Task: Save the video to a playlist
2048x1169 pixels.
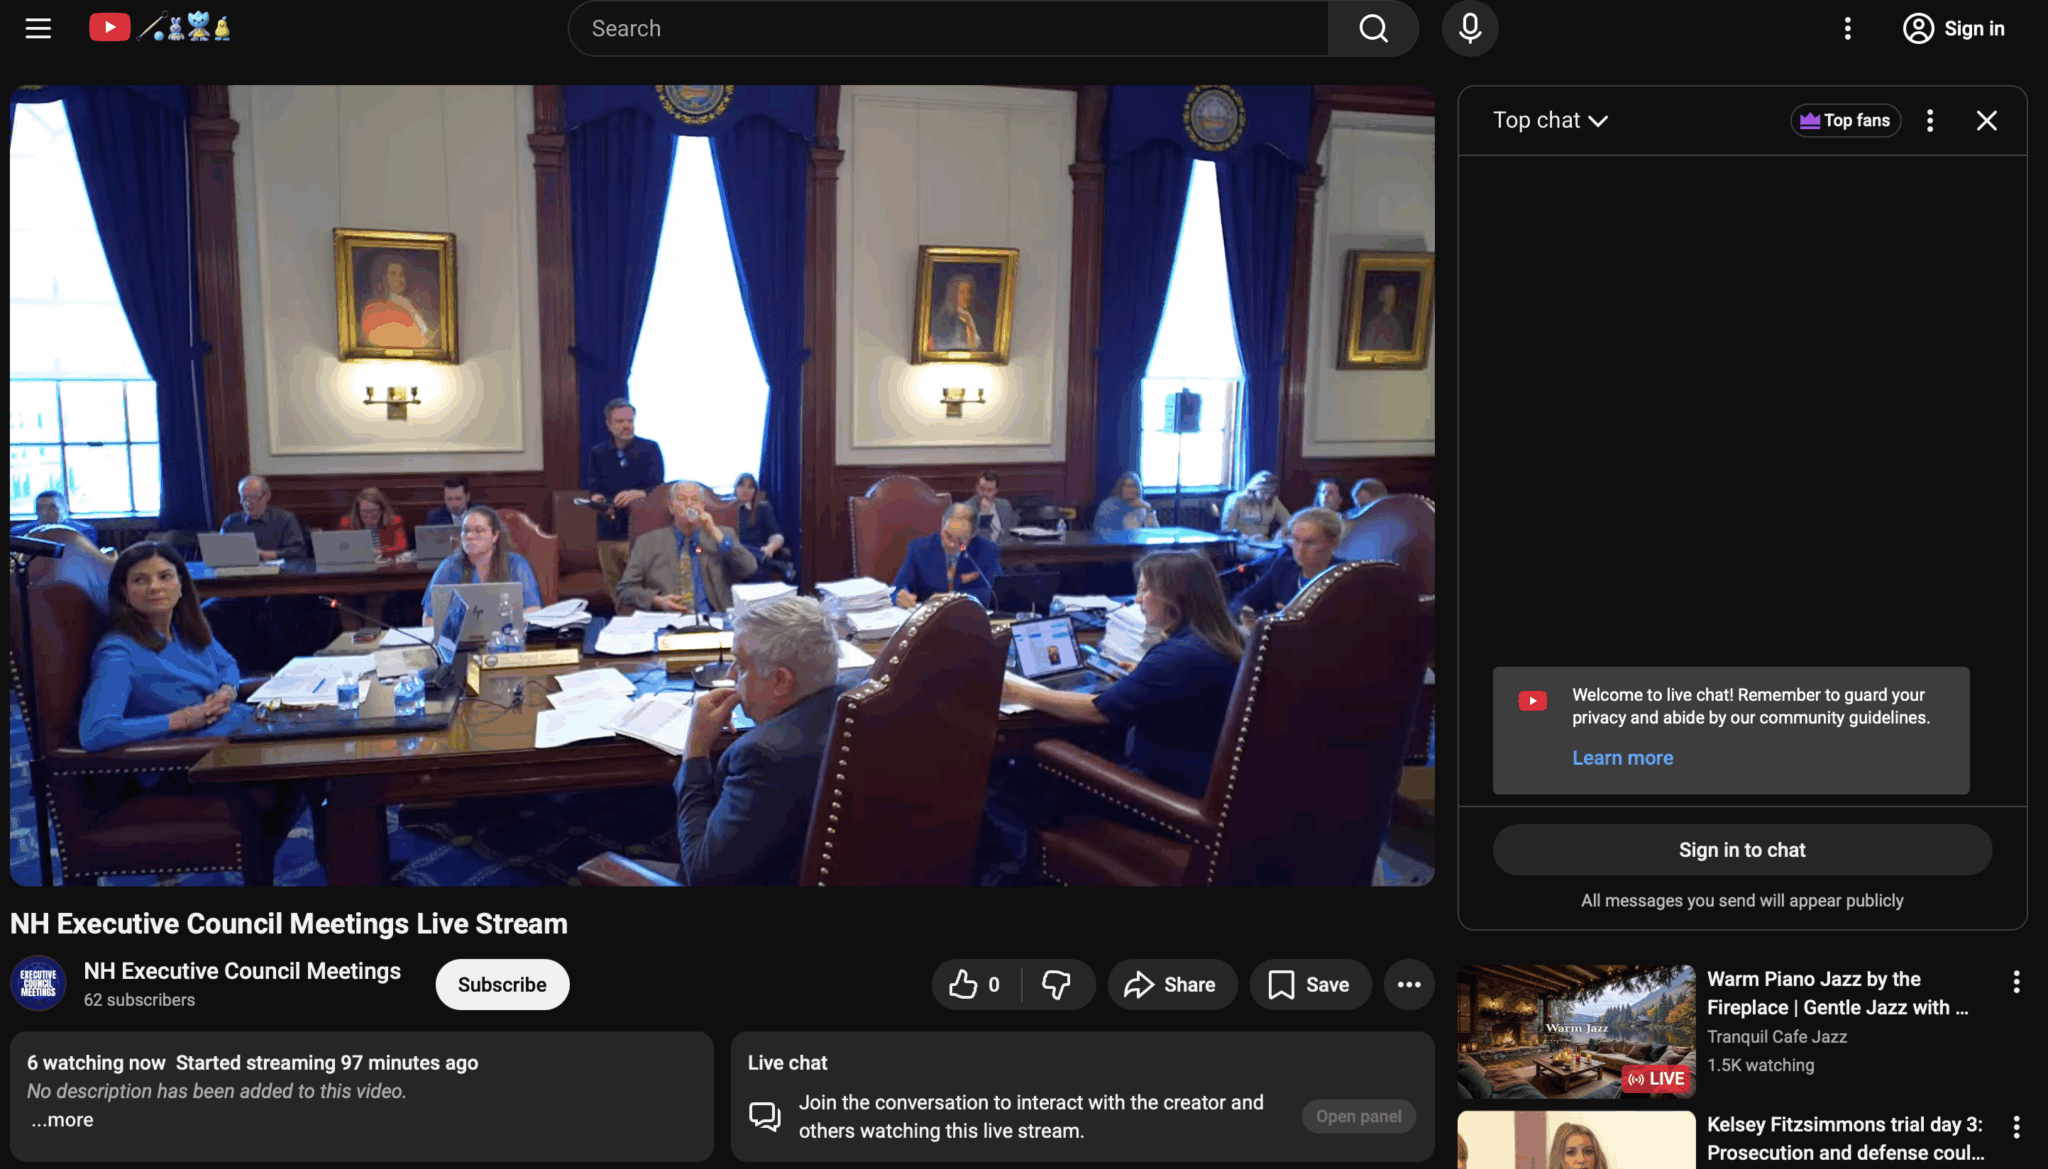Action: [x=1309, y=985]
